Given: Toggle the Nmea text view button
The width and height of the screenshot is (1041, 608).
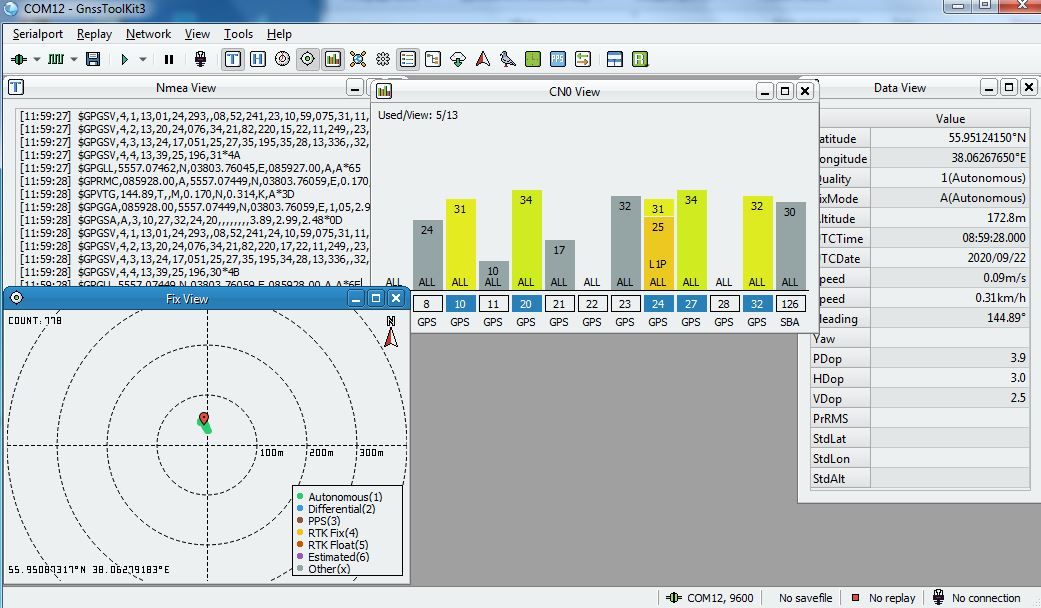Looking at the screenshot, I should click(233, 60).
